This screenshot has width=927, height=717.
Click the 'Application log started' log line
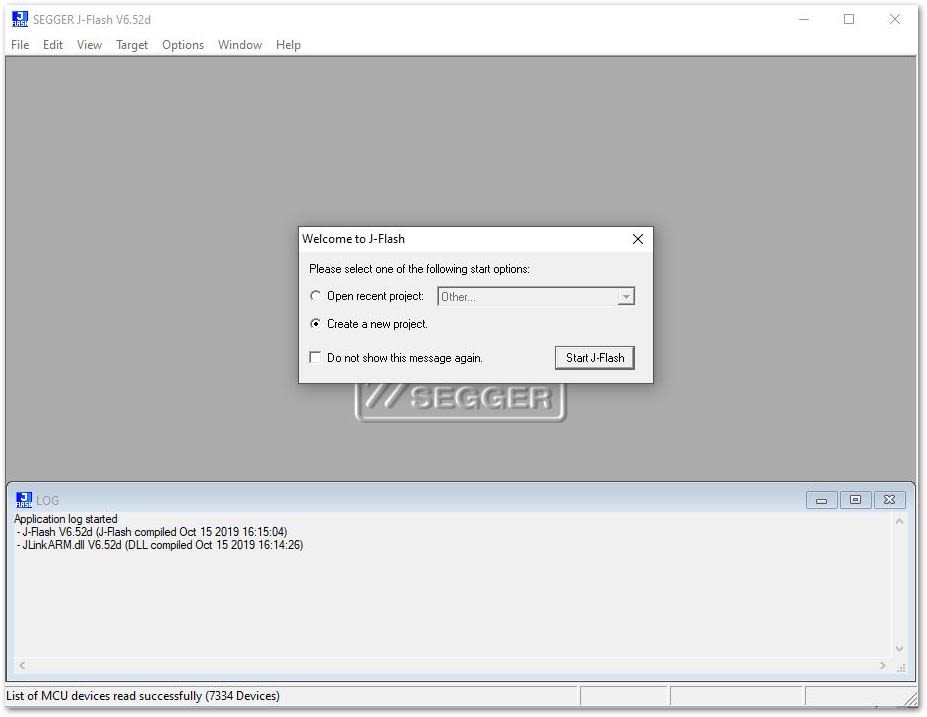click(66, 519)
